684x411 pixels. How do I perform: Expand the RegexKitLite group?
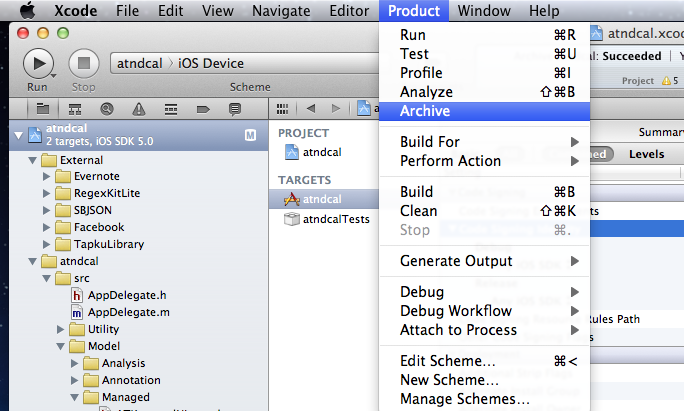[46, 193]
